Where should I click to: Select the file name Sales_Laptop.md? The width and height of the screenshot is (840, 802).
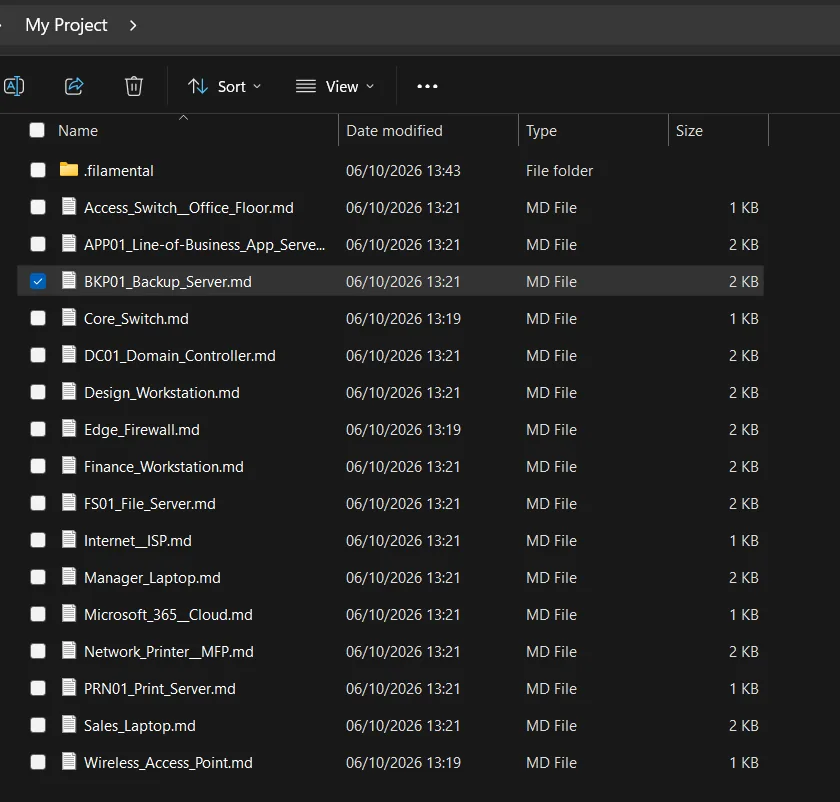click(140, 725)
